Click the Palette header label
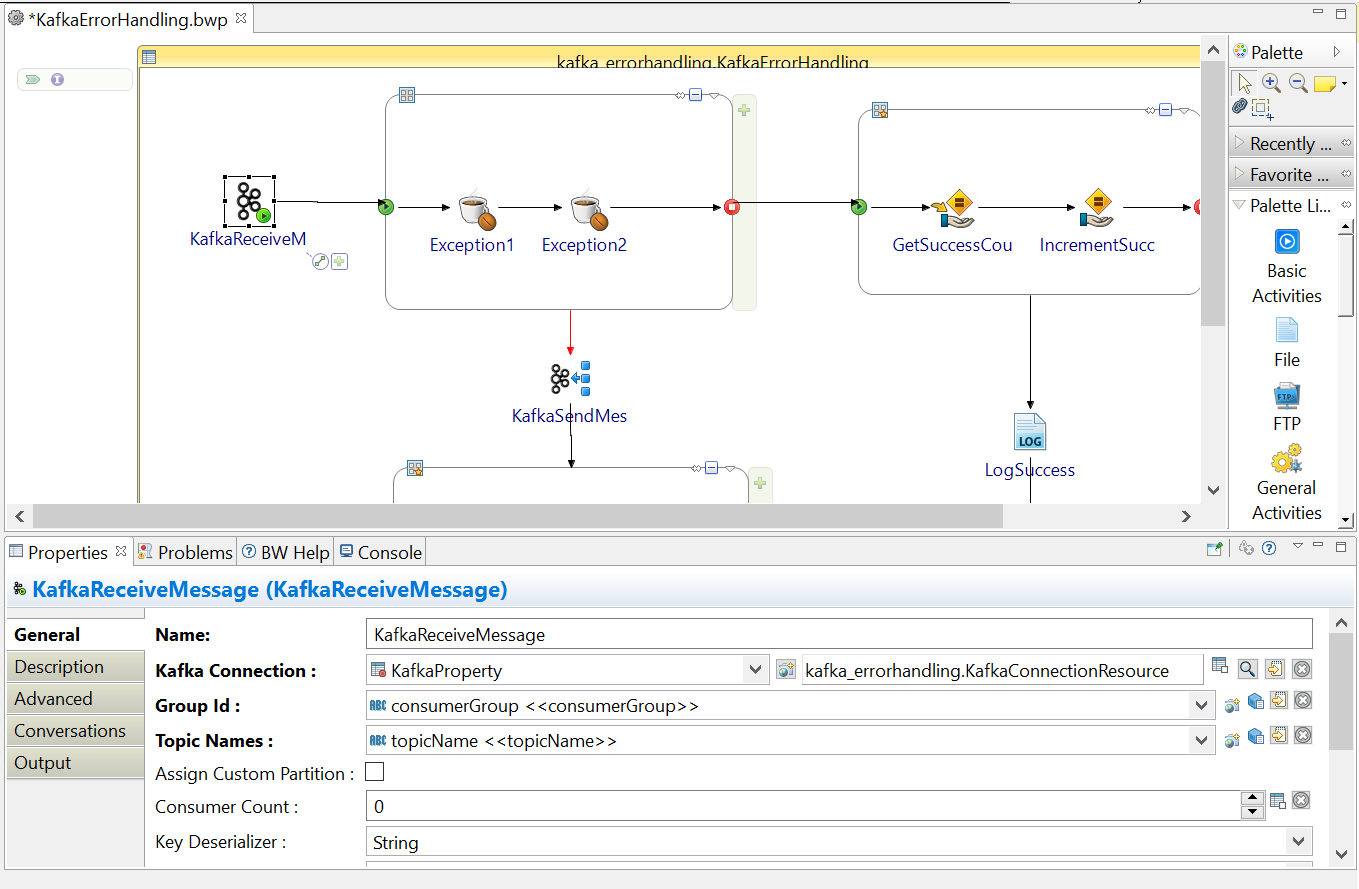 click(x=1277, y=52)
